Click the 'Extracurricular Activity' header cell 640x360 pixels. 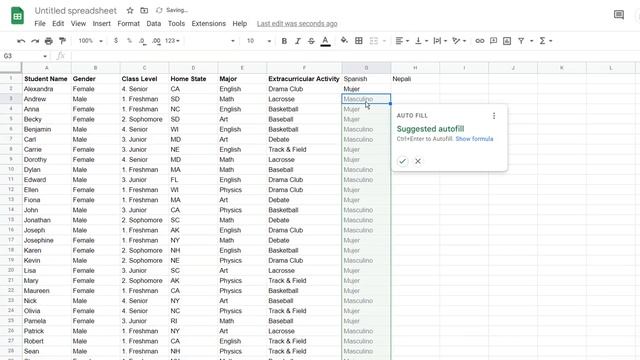click(304, 79)
